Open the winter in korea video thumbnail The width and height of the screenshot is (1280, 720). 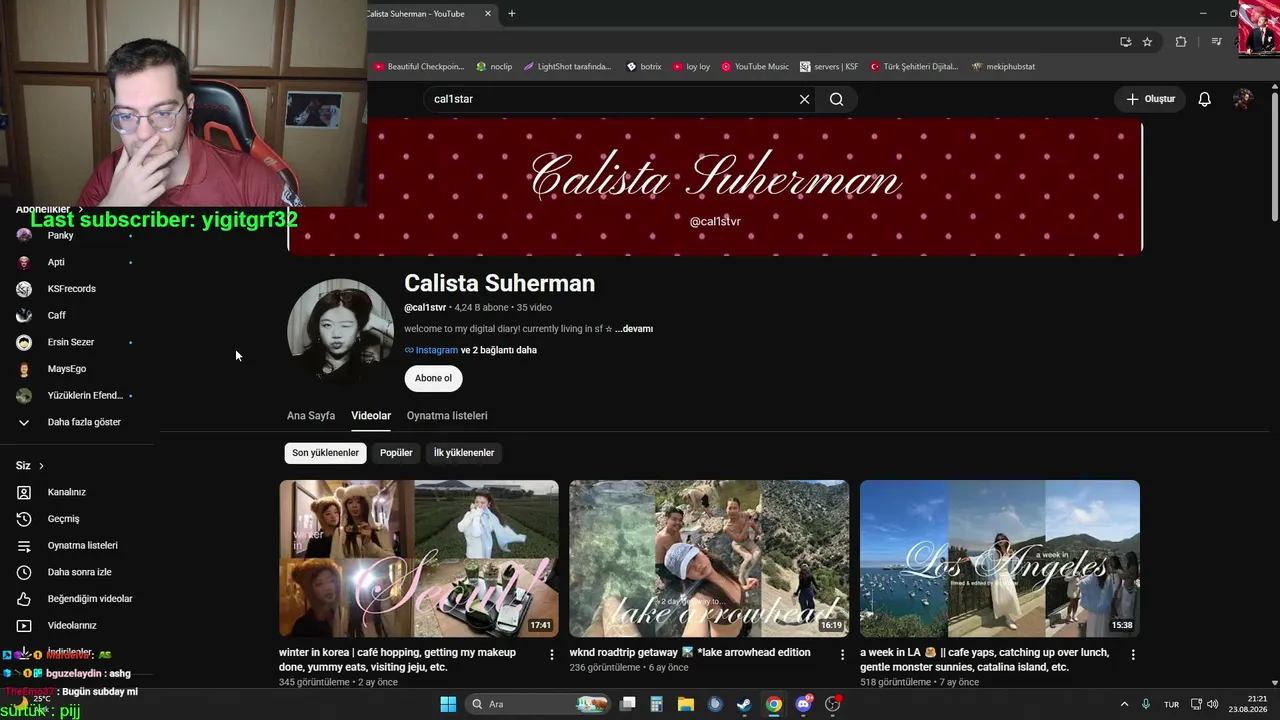tap(419, 558)
